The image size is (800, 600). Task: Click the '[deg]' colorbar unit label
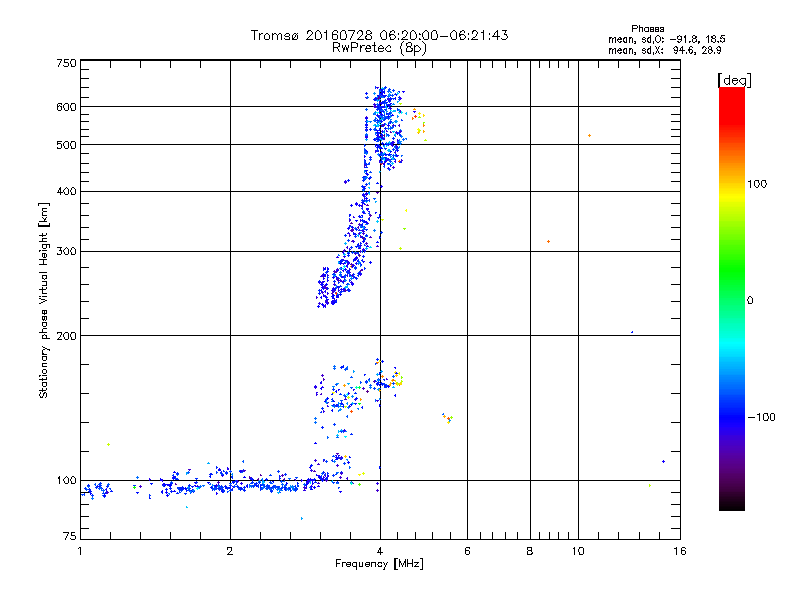734,81
